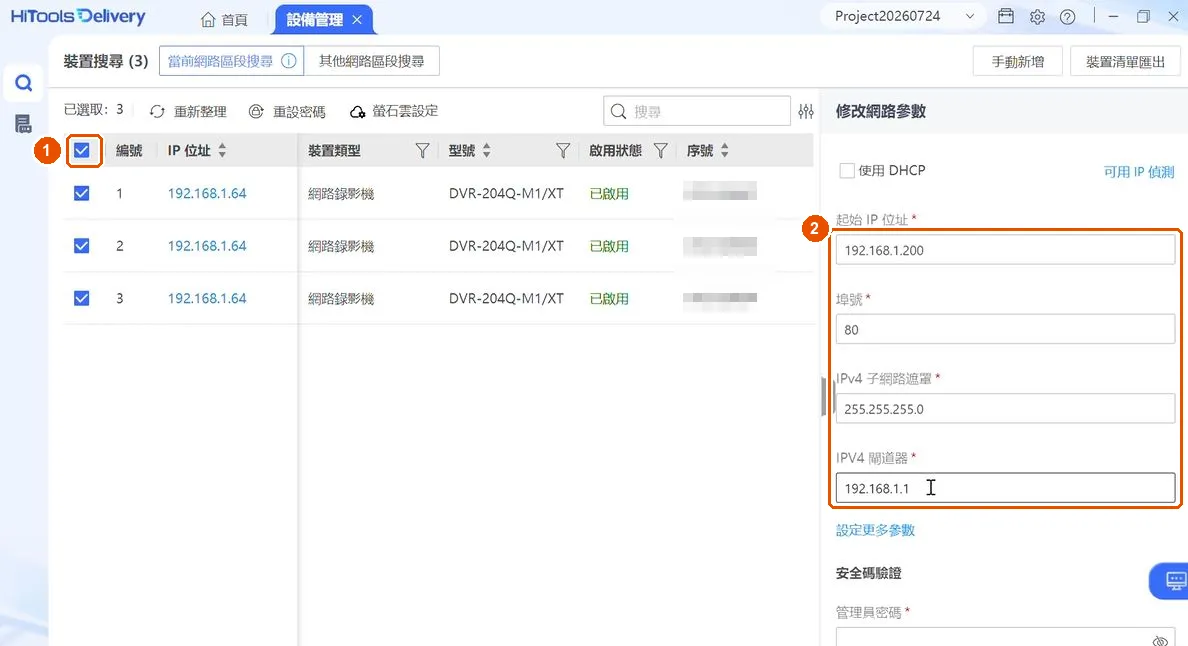1188x646 pixels.
Task: Click info icon beside 當前網路區段搜尋
Action: pyautogui.click(x=289, y=61)
